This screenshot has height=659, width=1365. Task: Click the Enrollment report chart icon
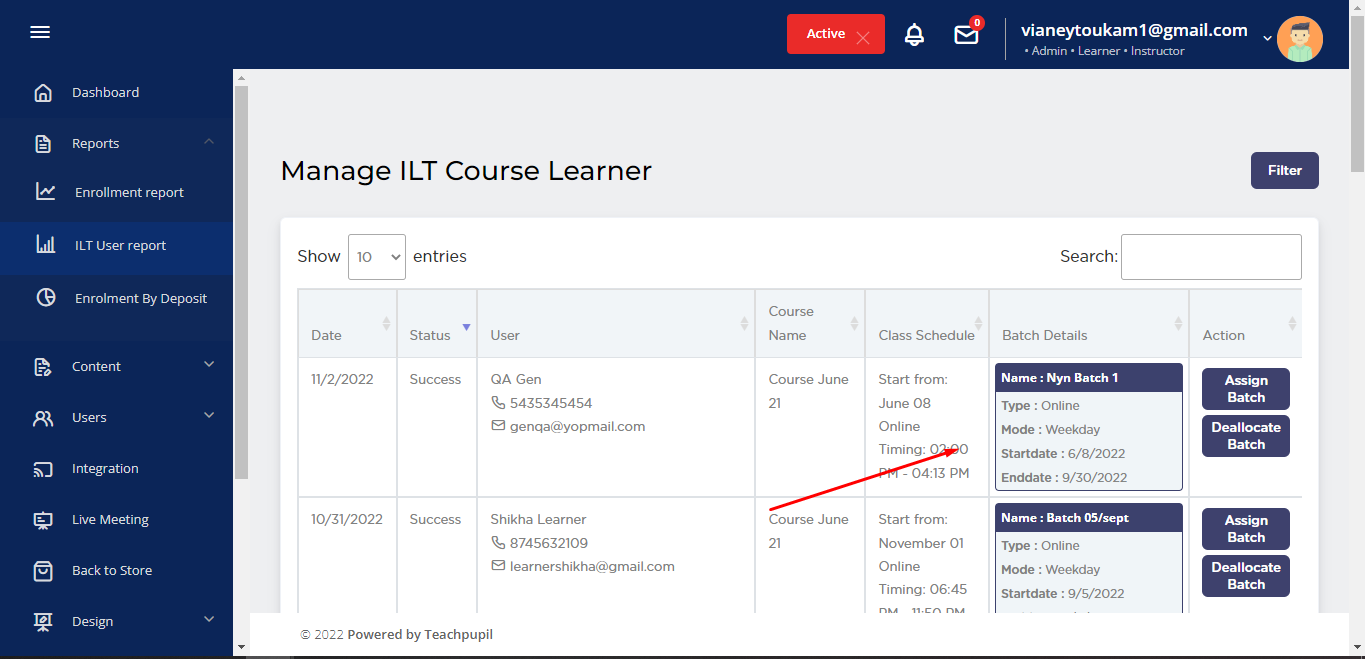coord(46,192)
